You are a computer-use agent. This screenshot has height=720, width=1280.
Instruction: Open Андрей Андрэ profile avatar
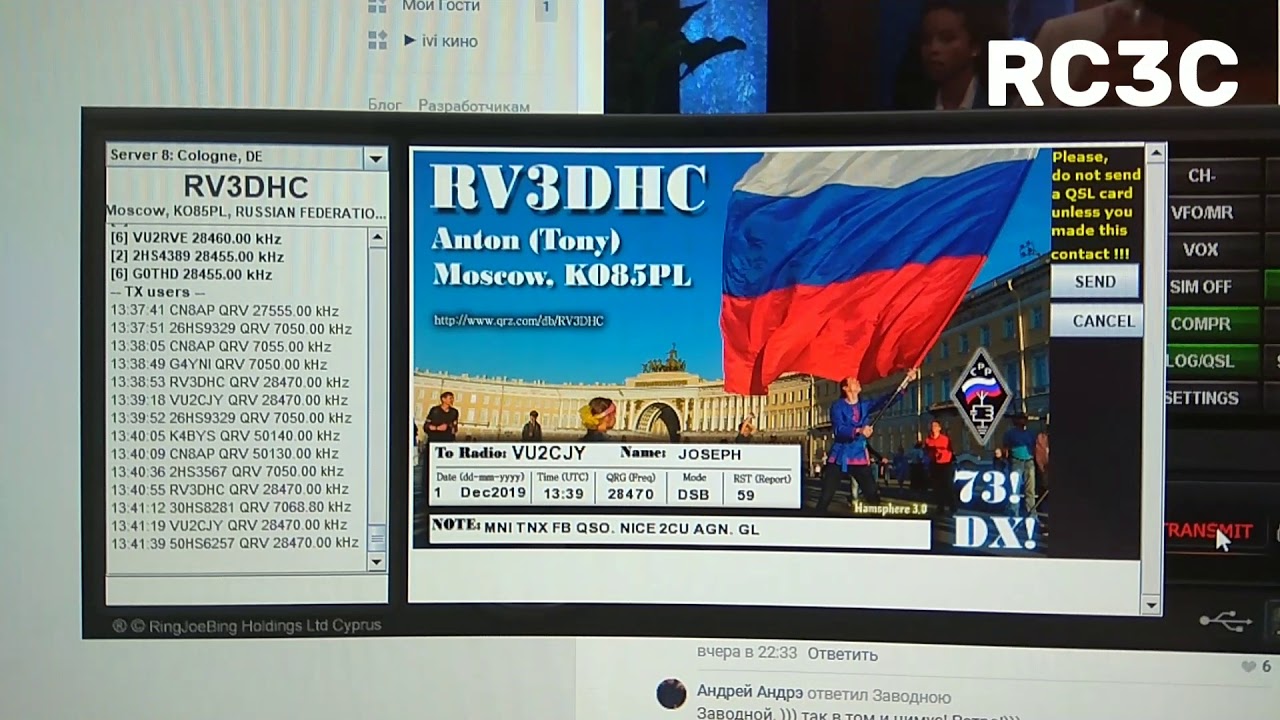(671, 693)
